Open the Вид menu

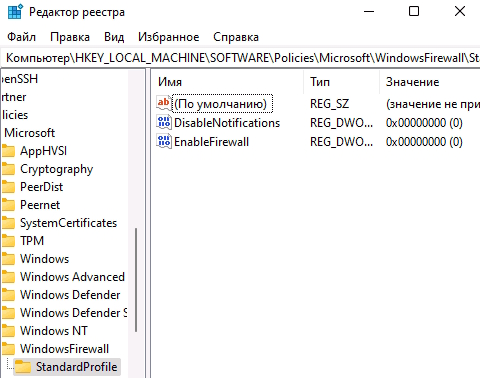tap(114, 37)
